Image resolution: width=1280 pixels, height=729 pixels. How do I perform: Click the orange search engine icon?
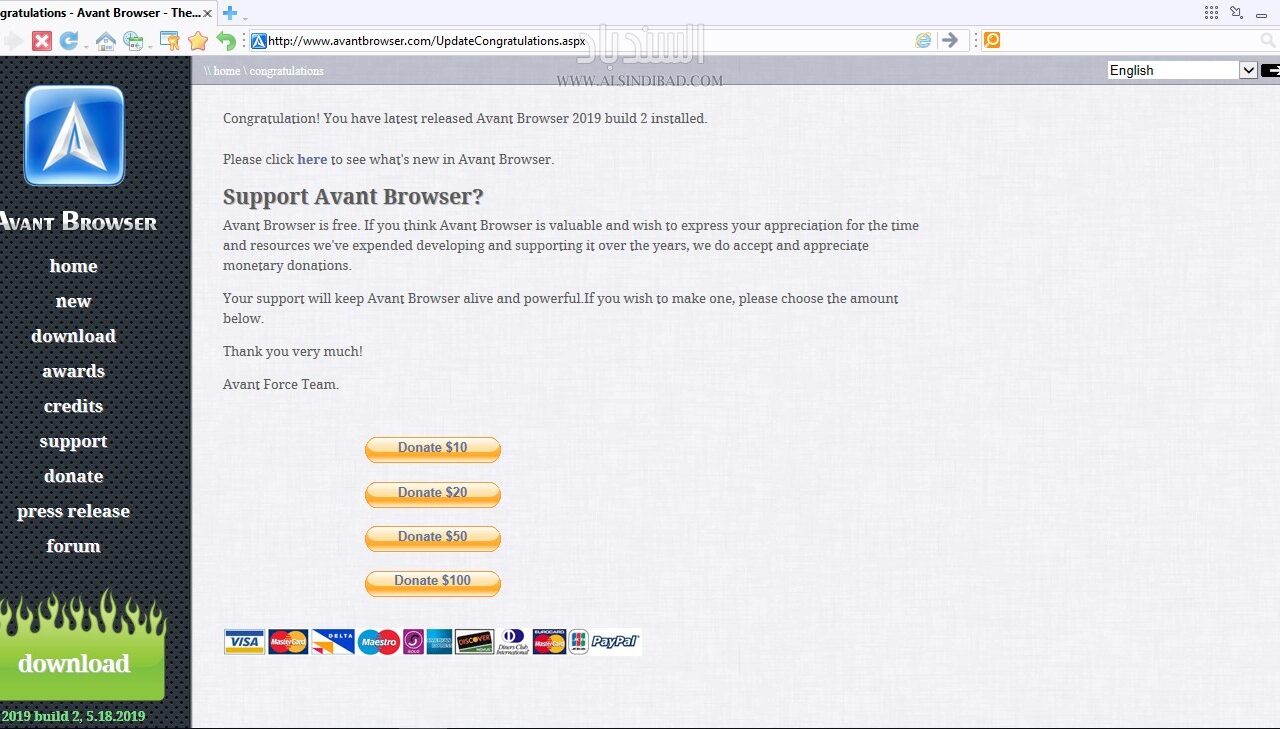(x=991, y=40)
